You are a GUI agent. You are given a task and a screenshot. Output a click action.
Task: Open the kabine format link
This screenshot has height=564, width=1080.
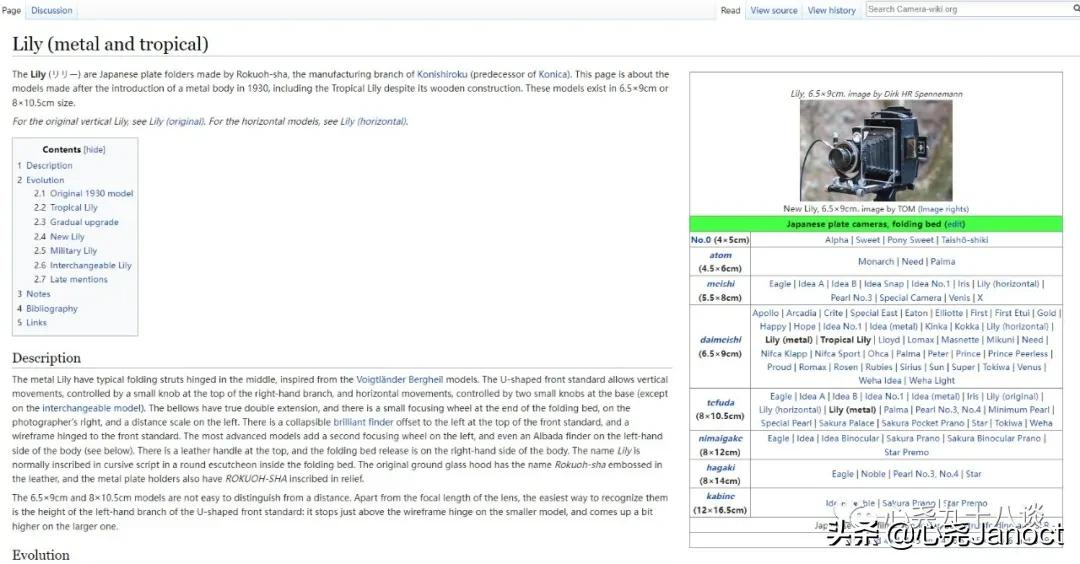(x=720, y=496)
